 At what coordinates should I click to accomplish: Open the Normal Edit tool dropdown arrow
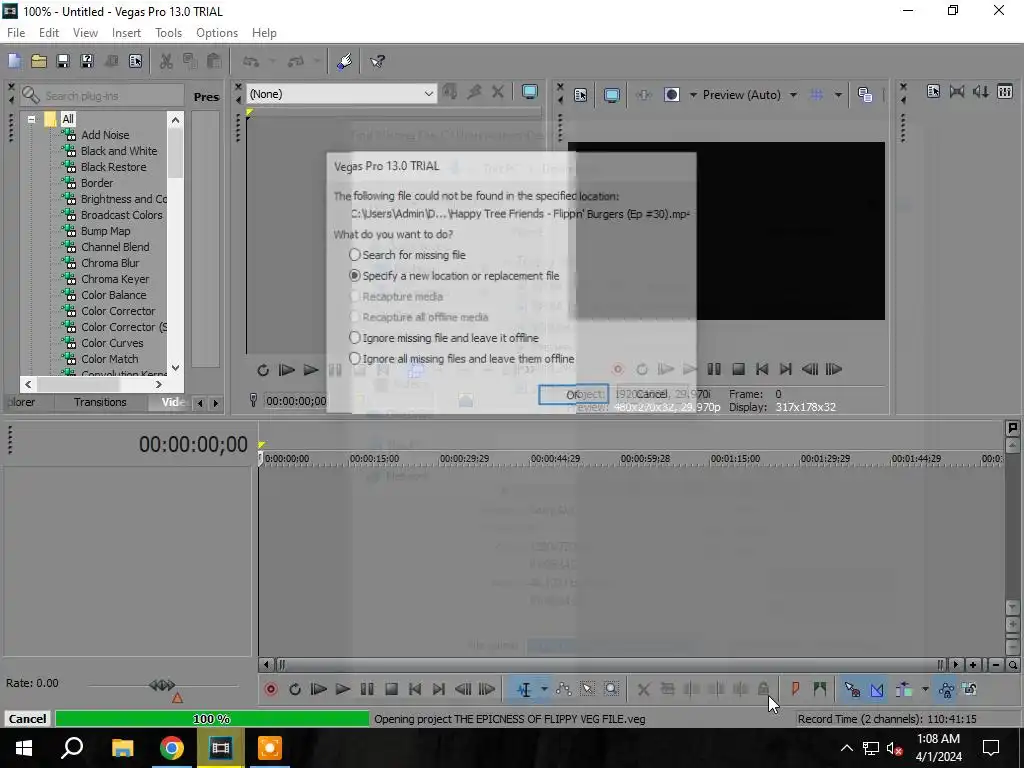point(543,689)
